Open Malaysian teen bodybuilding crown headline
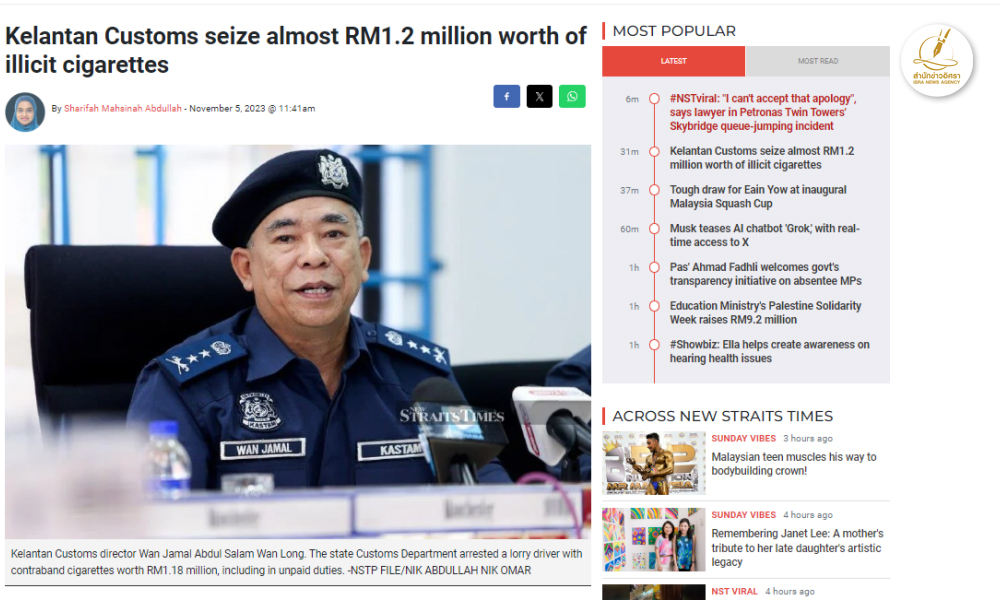1000x600 pixels. (794, 464)
